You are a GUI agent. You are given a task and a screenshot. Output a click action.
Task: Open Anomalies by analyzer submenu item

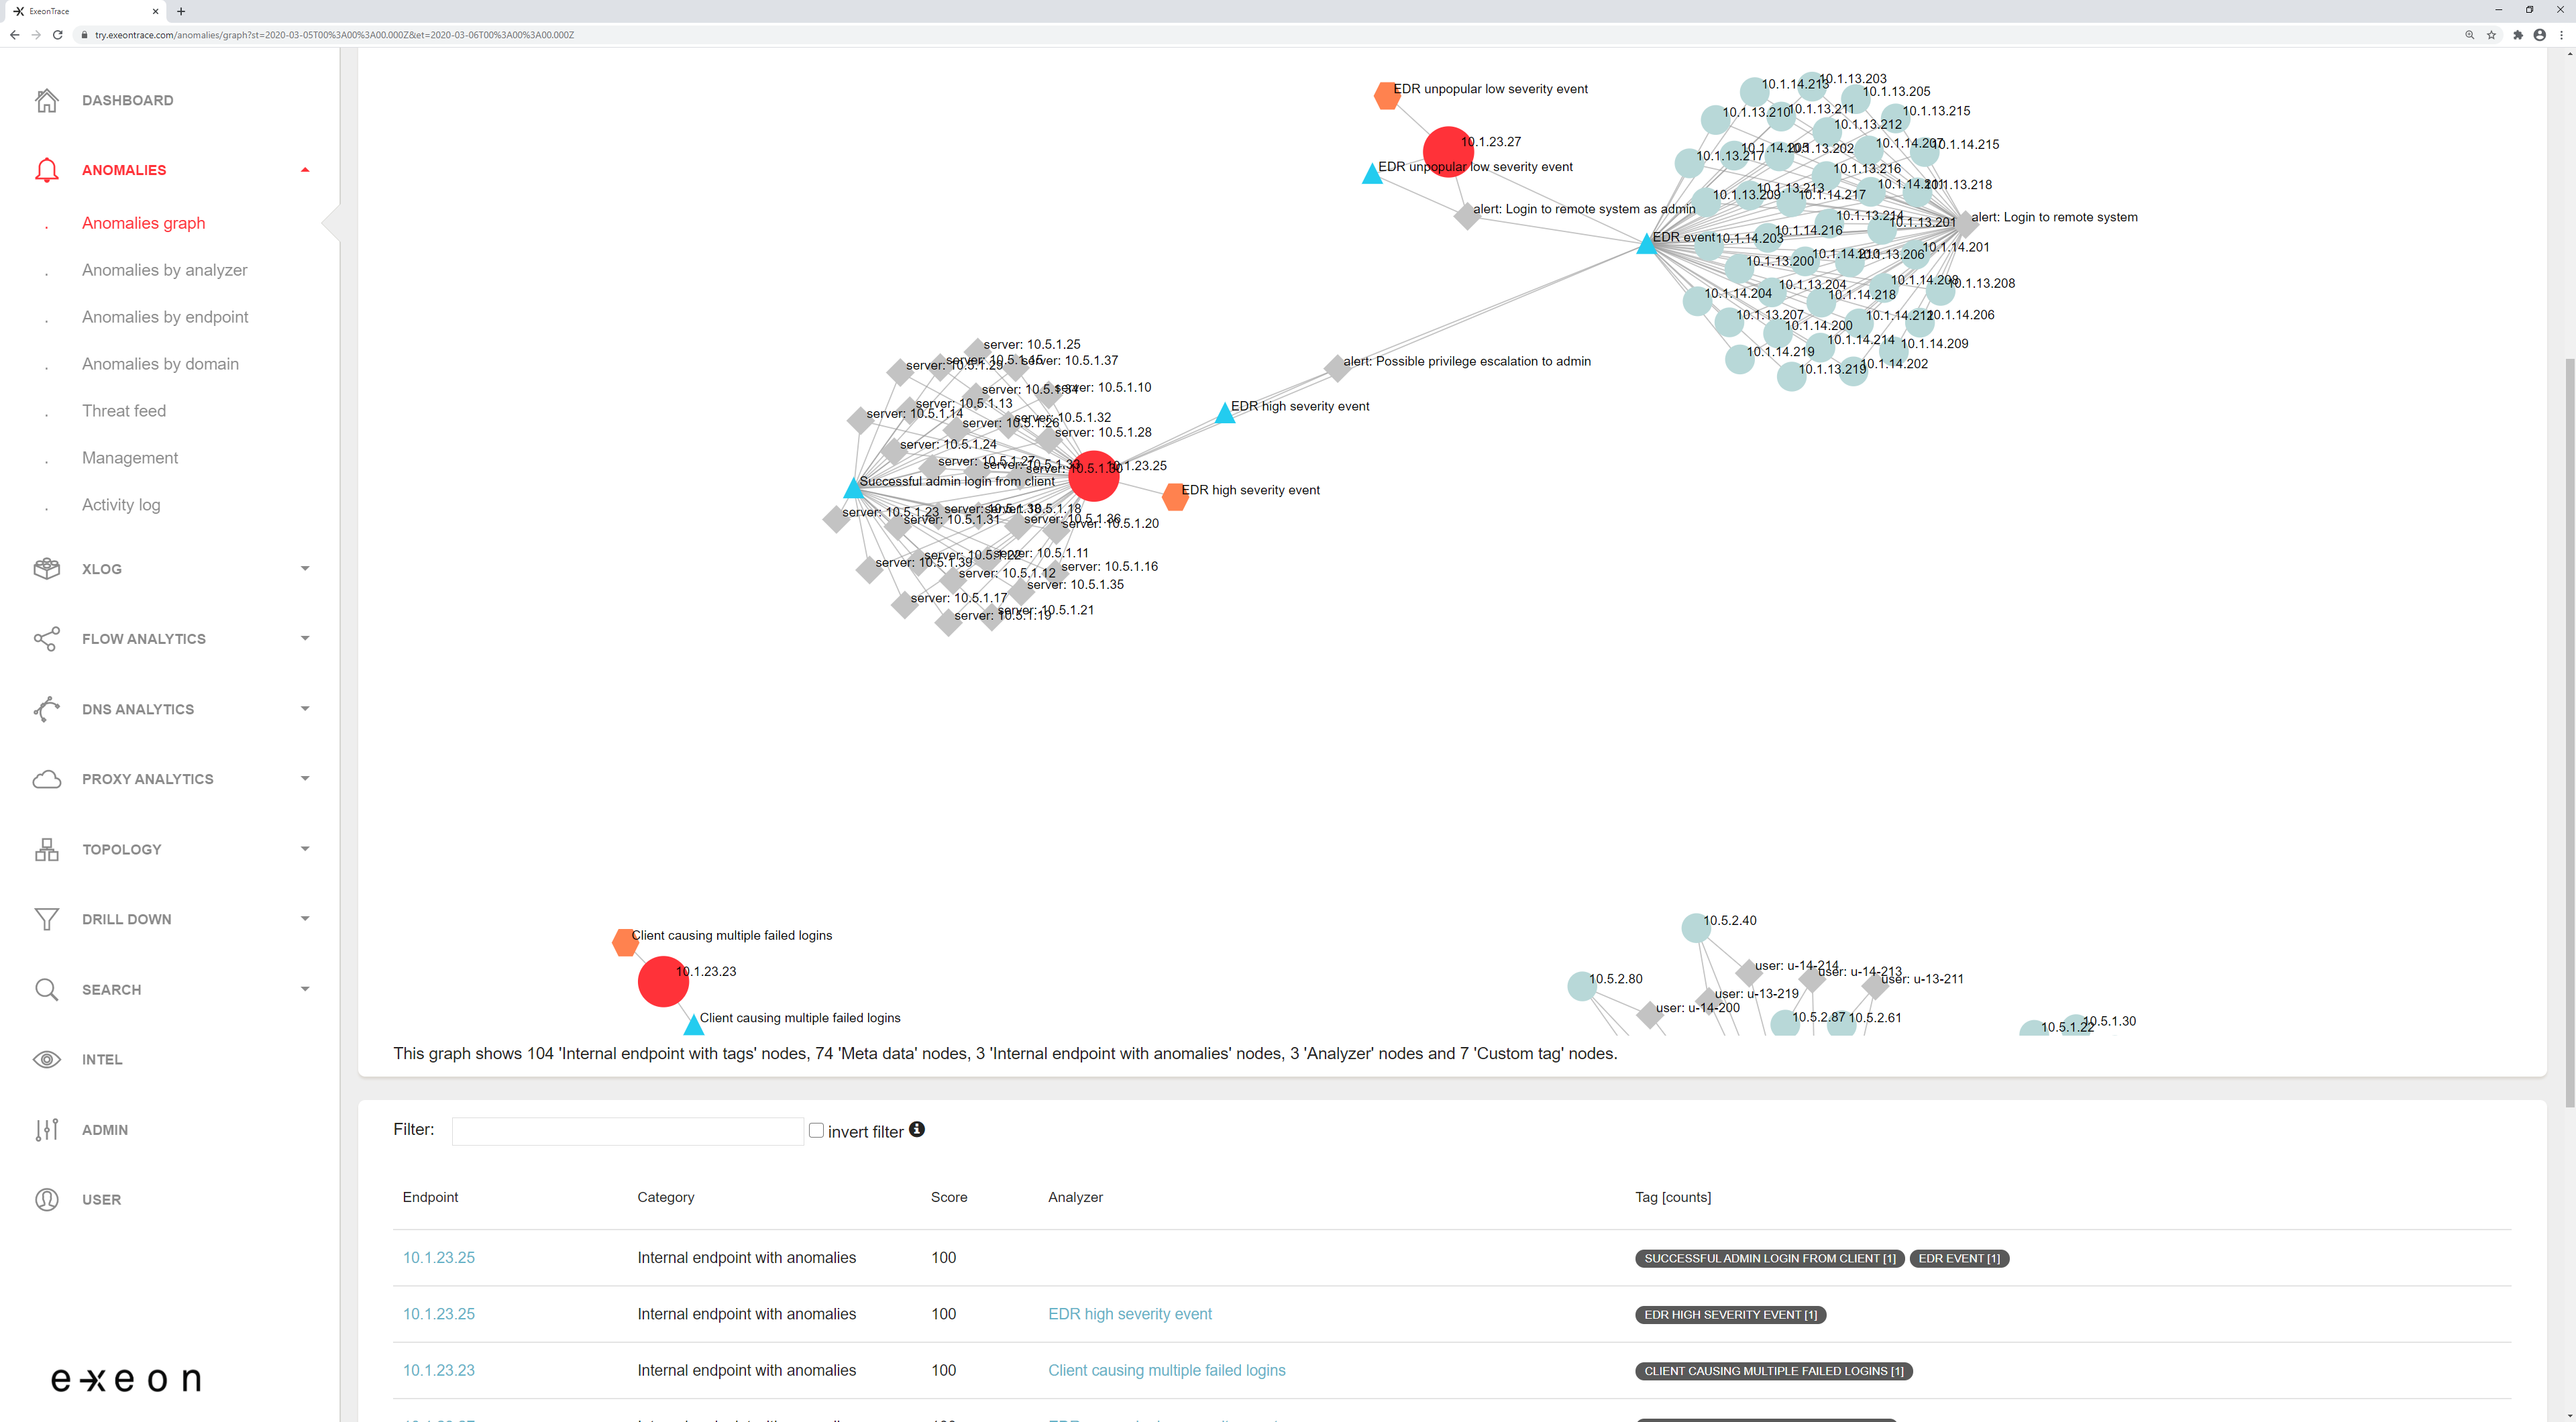[x=164, y=270]
